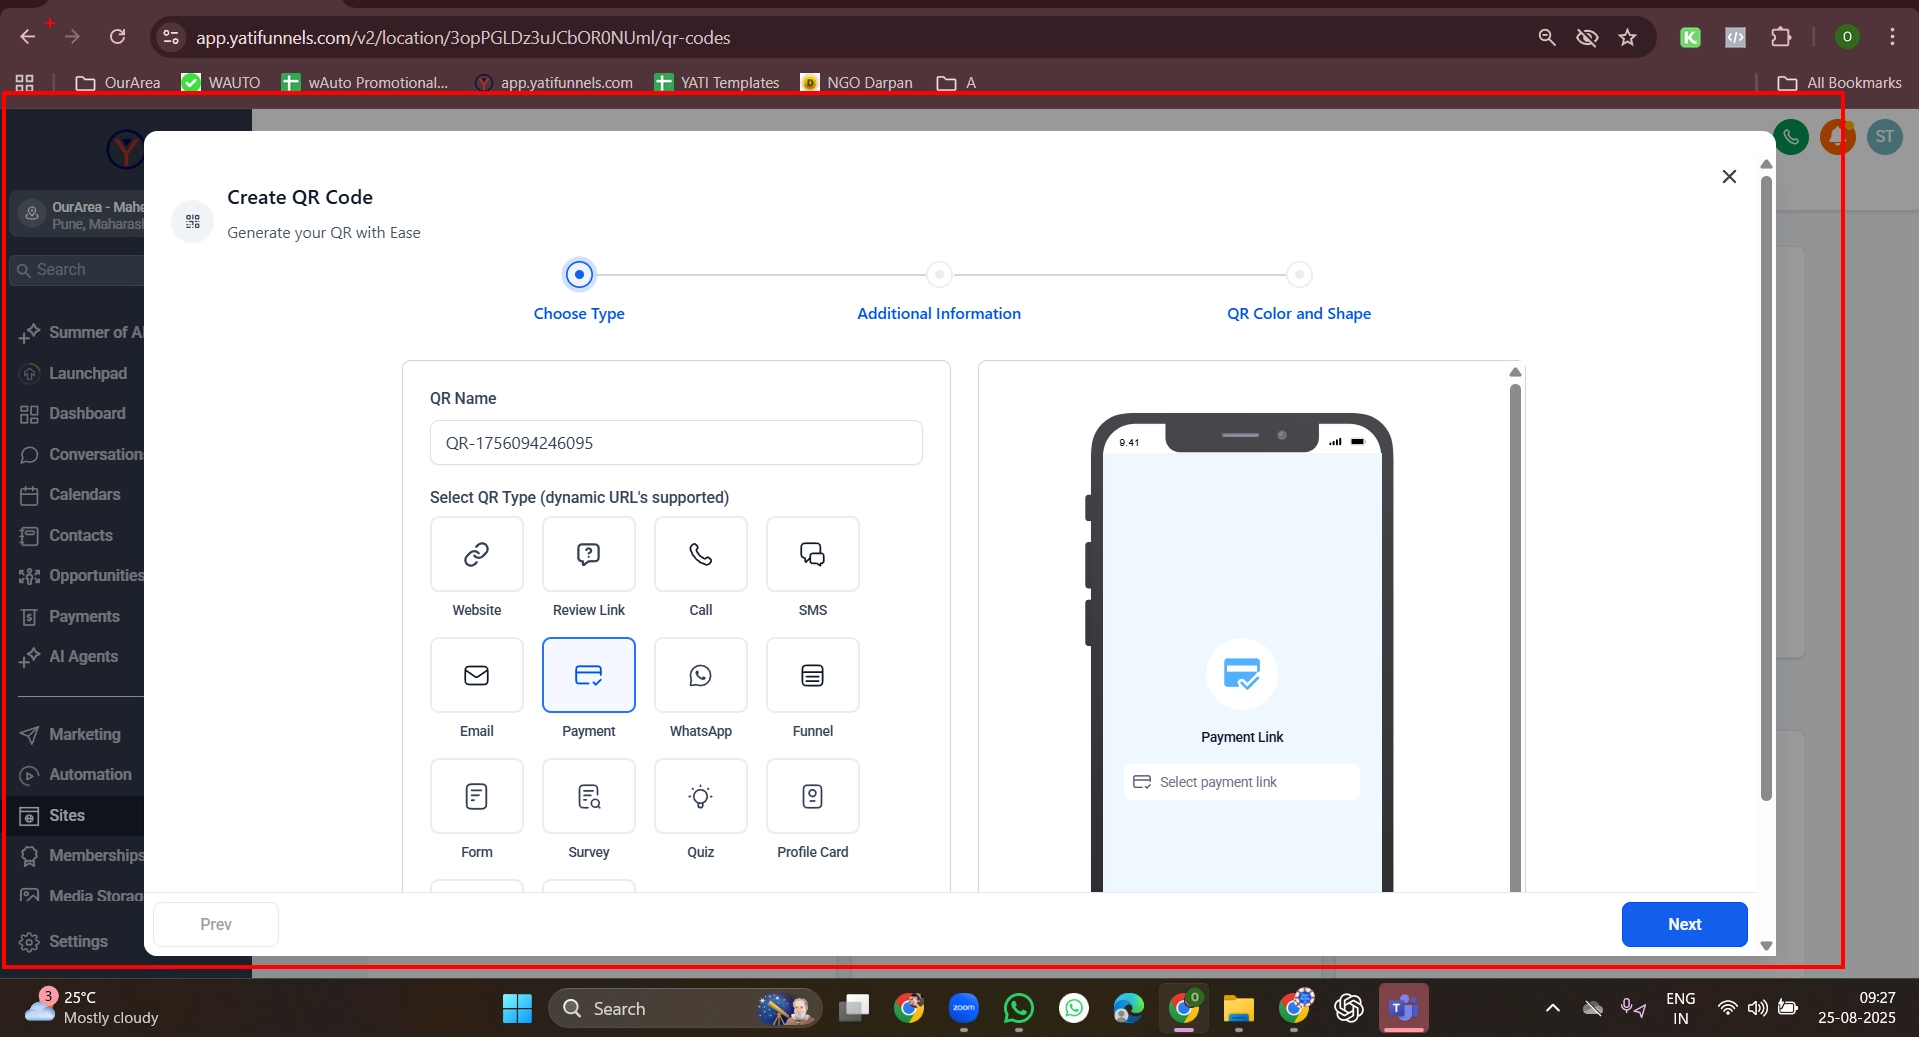This screenshot has width=1919, height=1037.
Task: Choose the Survey QR type icon
Action: (x=588, y=796)
